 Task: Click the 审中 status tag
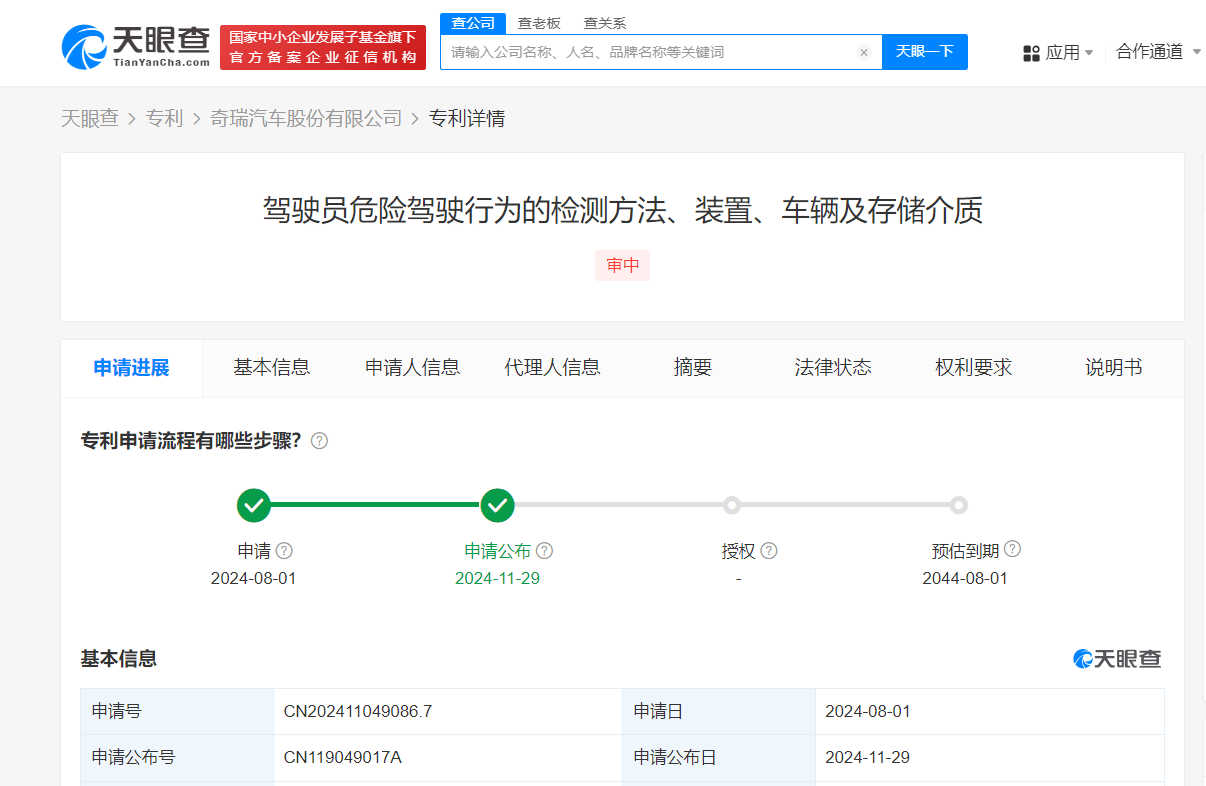(x=622, y=266)
